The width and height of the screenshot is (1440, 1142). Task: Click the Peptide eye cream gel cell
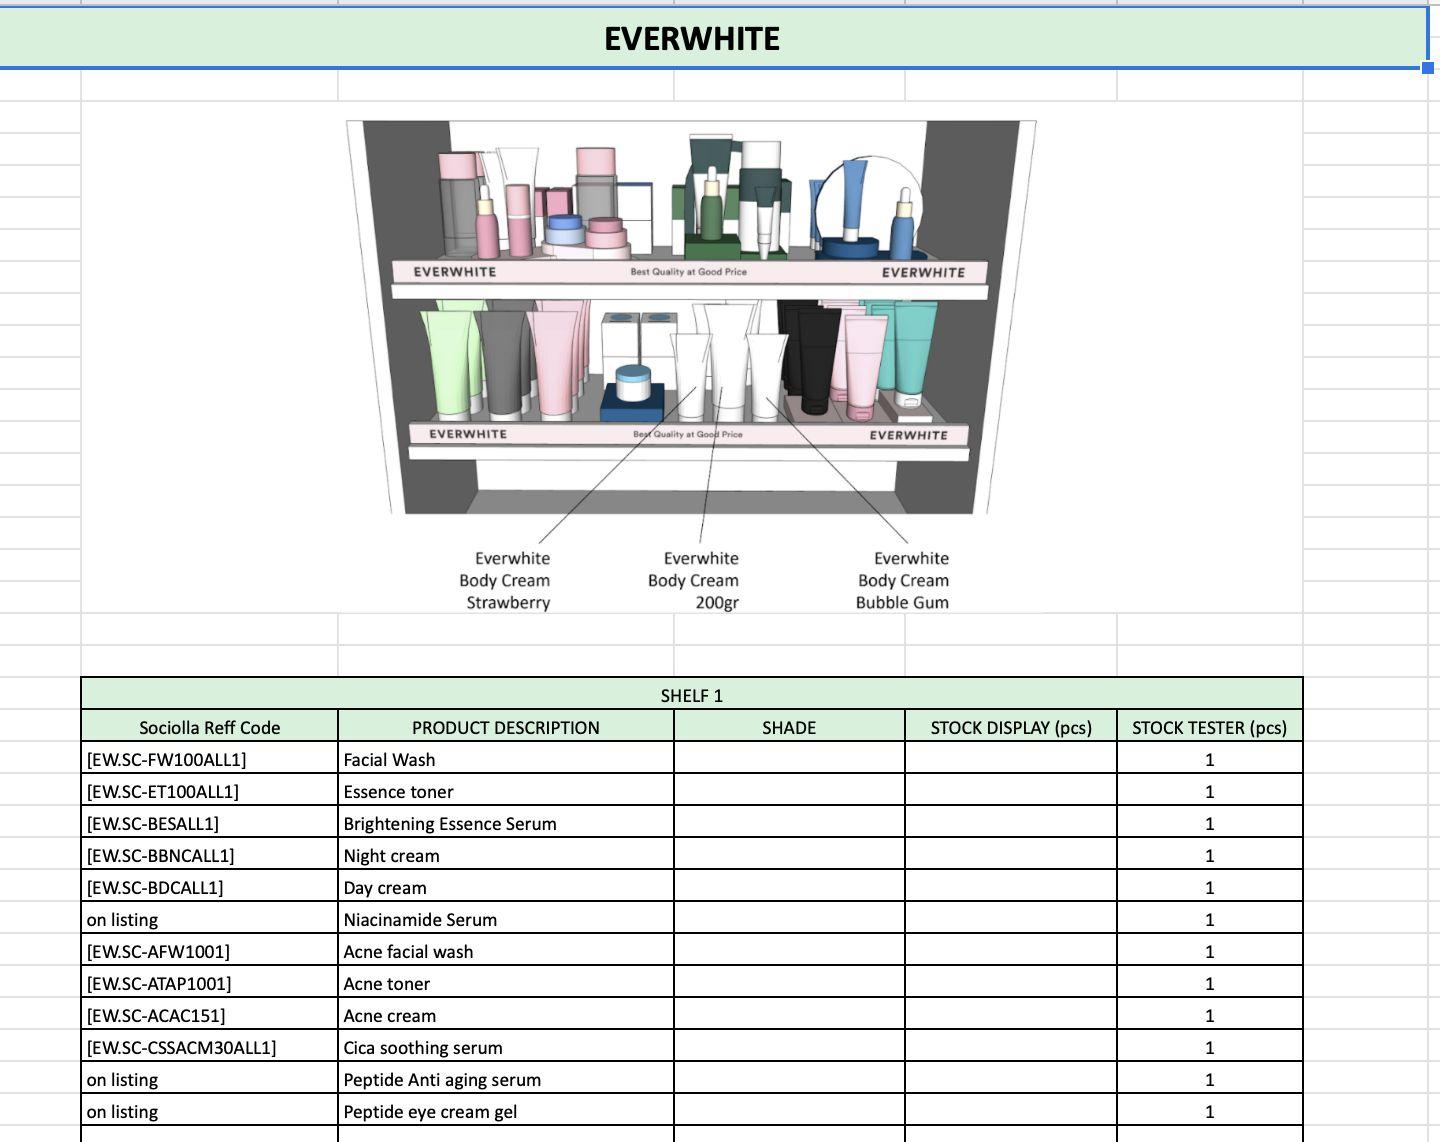506,1111
